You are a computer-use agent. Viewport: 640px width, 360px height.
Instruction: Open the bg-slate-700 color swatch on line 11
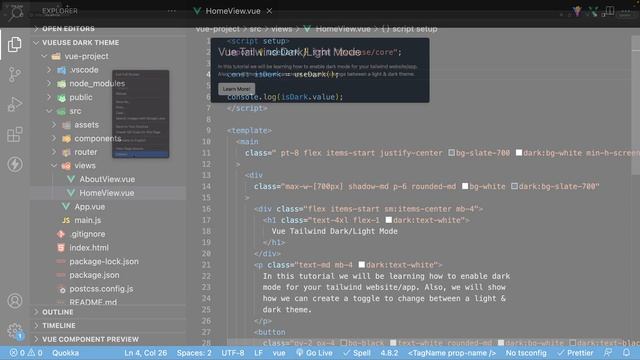point(451,153)
